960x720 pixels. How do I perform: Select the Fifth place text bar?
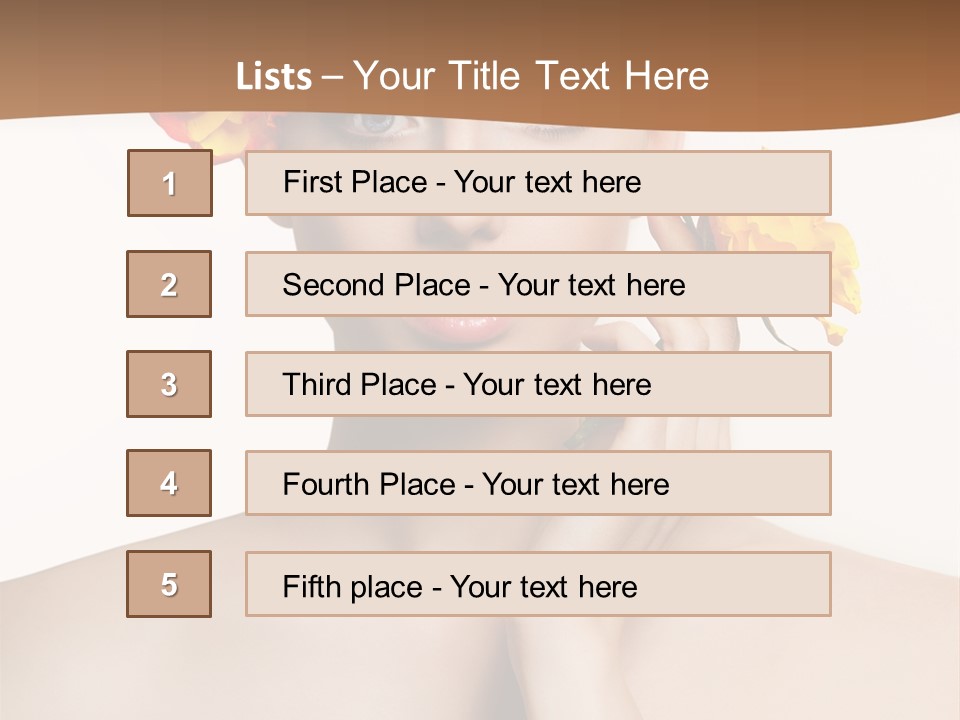tap(538, 584)
